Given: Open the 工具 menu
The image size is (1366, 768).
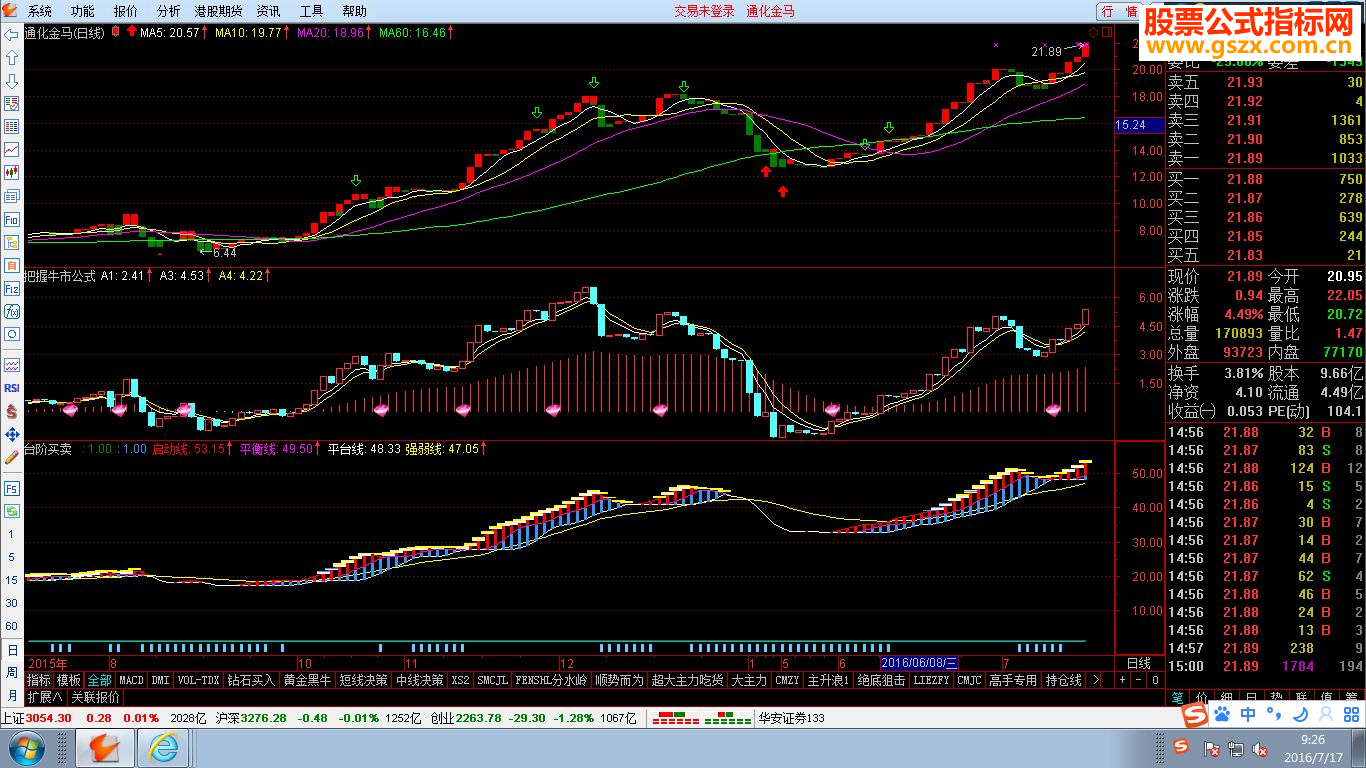Looking at the screenshot, I should tap(312, 11).
